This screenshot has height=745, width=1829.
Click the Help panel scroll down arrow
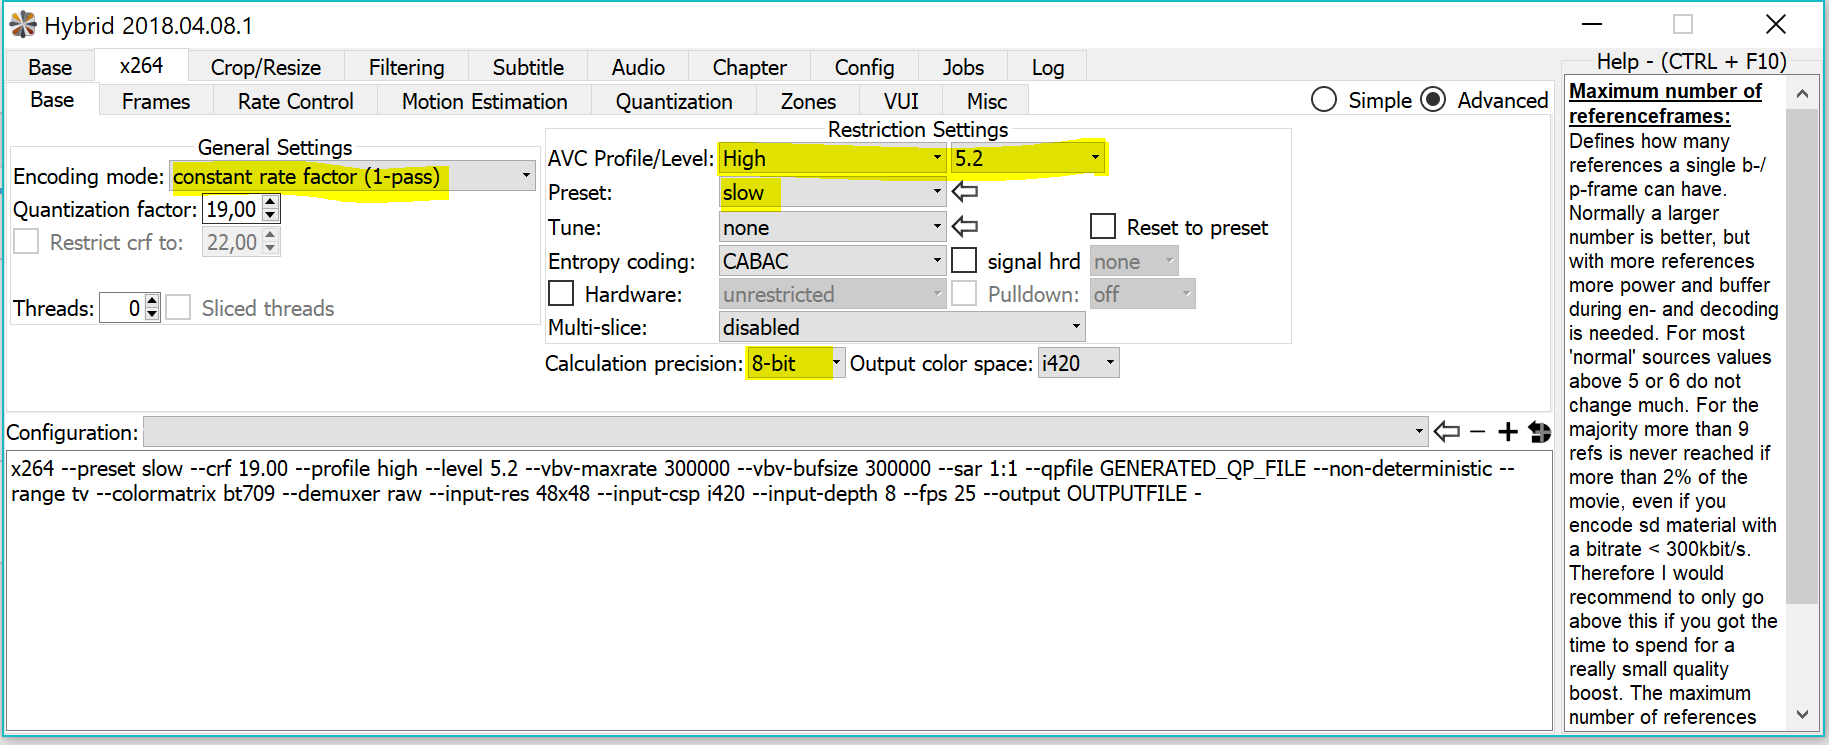(x=1802, y=714)
